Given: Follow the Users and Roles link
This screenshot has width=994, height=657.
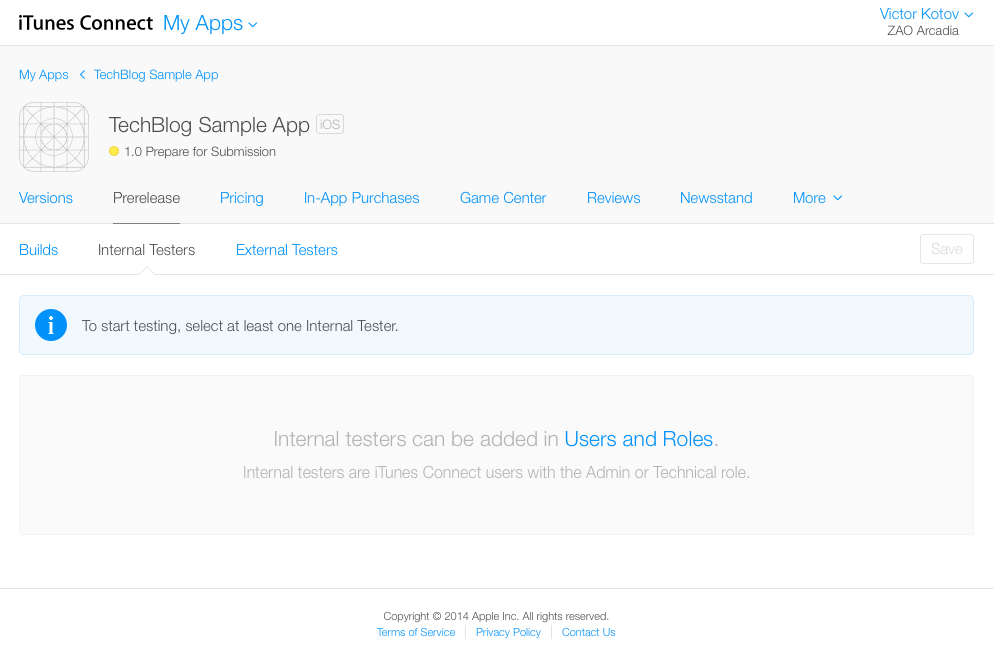Looking at the screenshot, I should point(639,439).
